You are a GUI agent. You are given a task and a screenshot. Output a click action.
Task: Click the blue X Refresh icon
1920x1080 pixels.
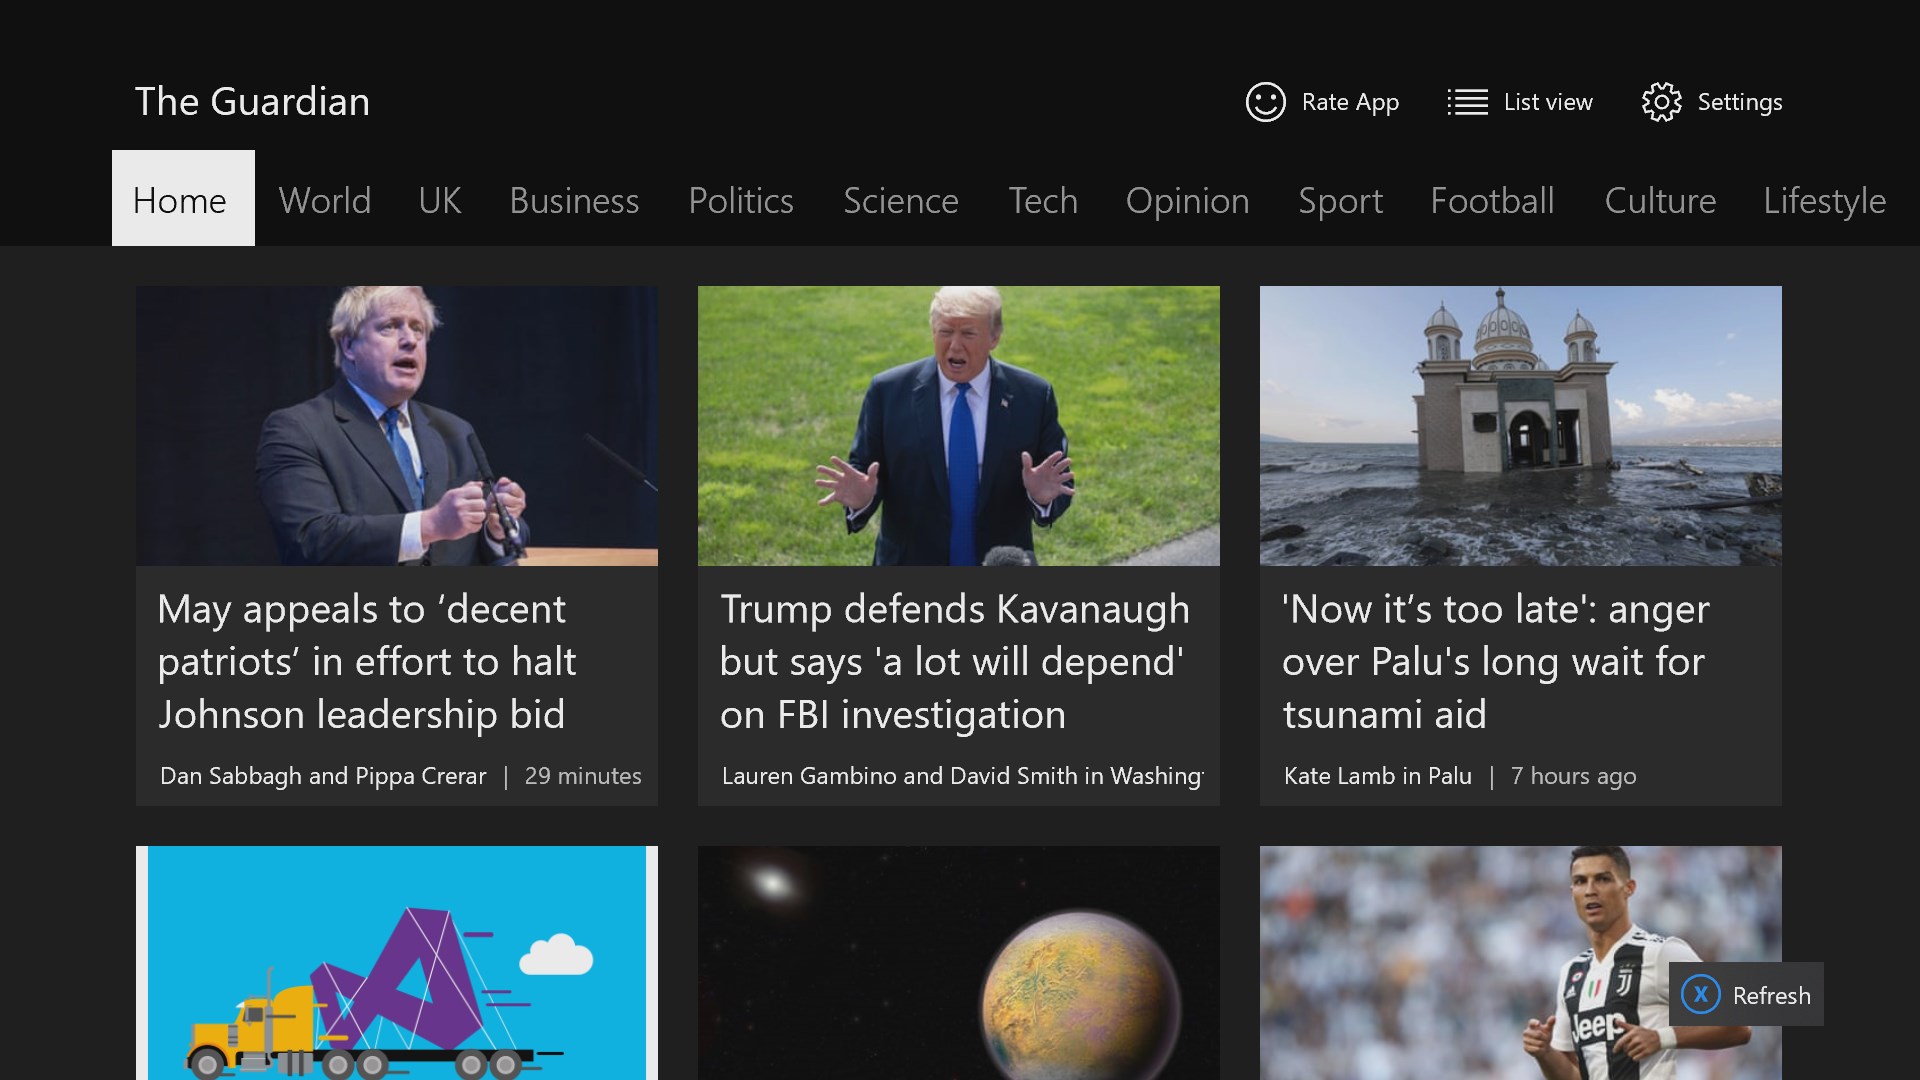pyautogui.click(x=1700, y=994)
